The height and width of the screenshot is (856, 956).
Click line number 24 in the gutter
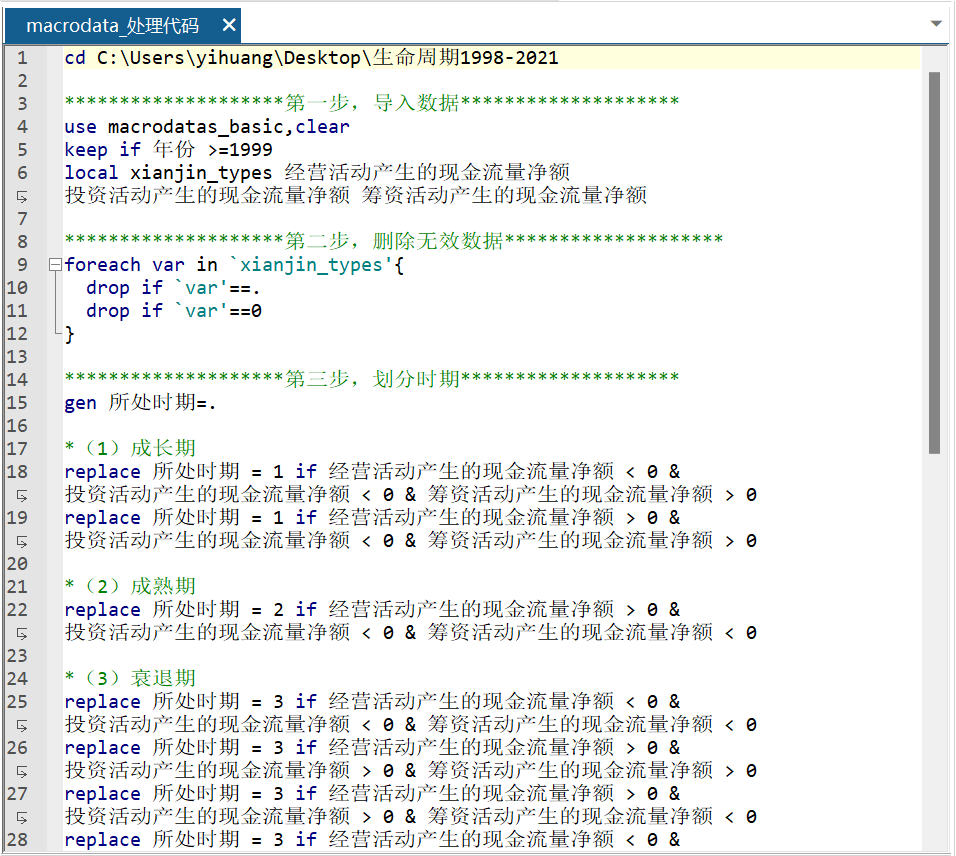pyautogui.click(x=18, y=679)
